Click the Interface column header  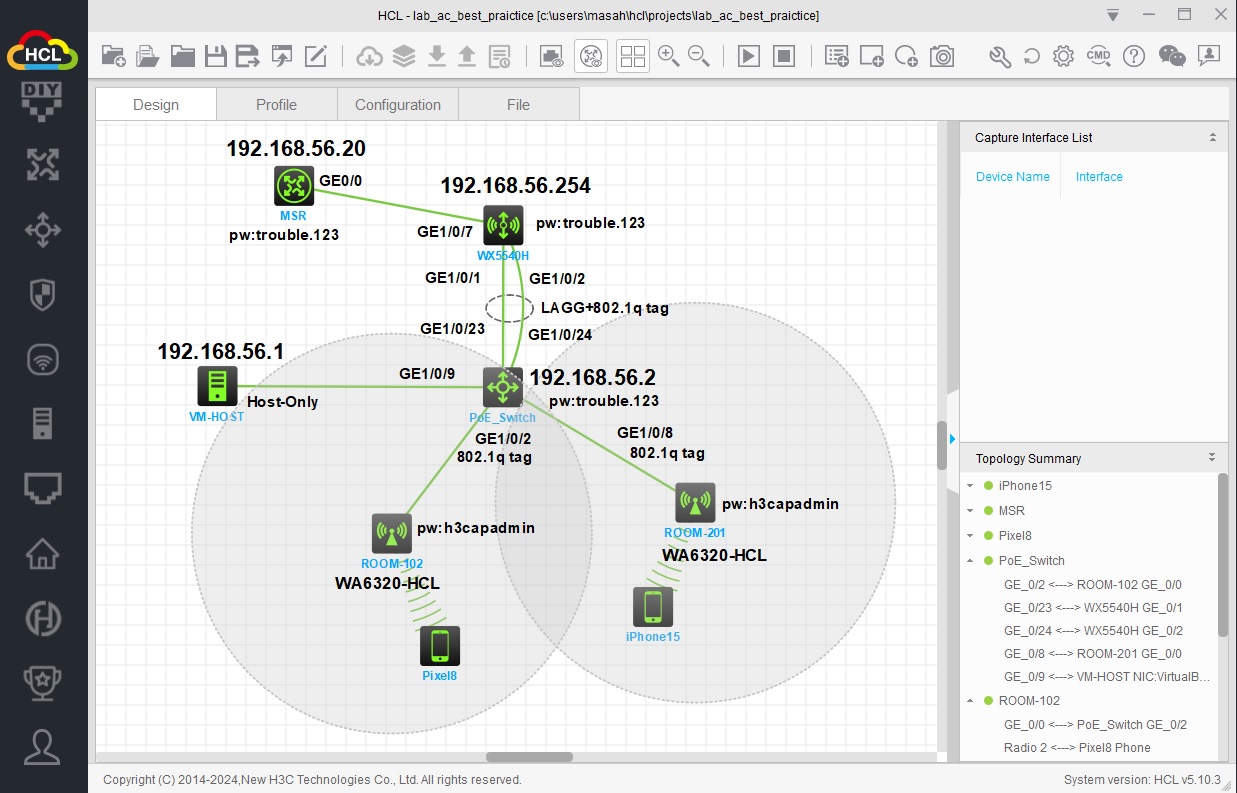1099,177
